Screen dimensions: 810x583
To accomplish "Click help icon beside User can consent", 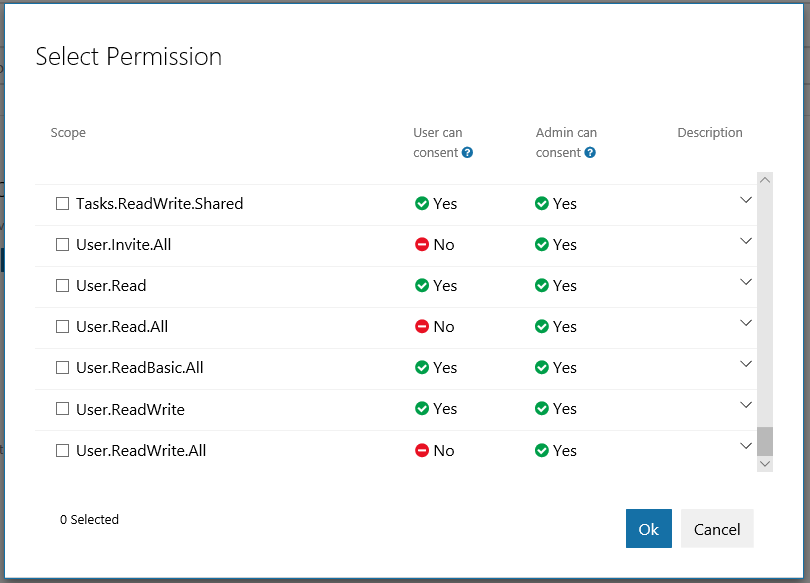I will 468,153.
